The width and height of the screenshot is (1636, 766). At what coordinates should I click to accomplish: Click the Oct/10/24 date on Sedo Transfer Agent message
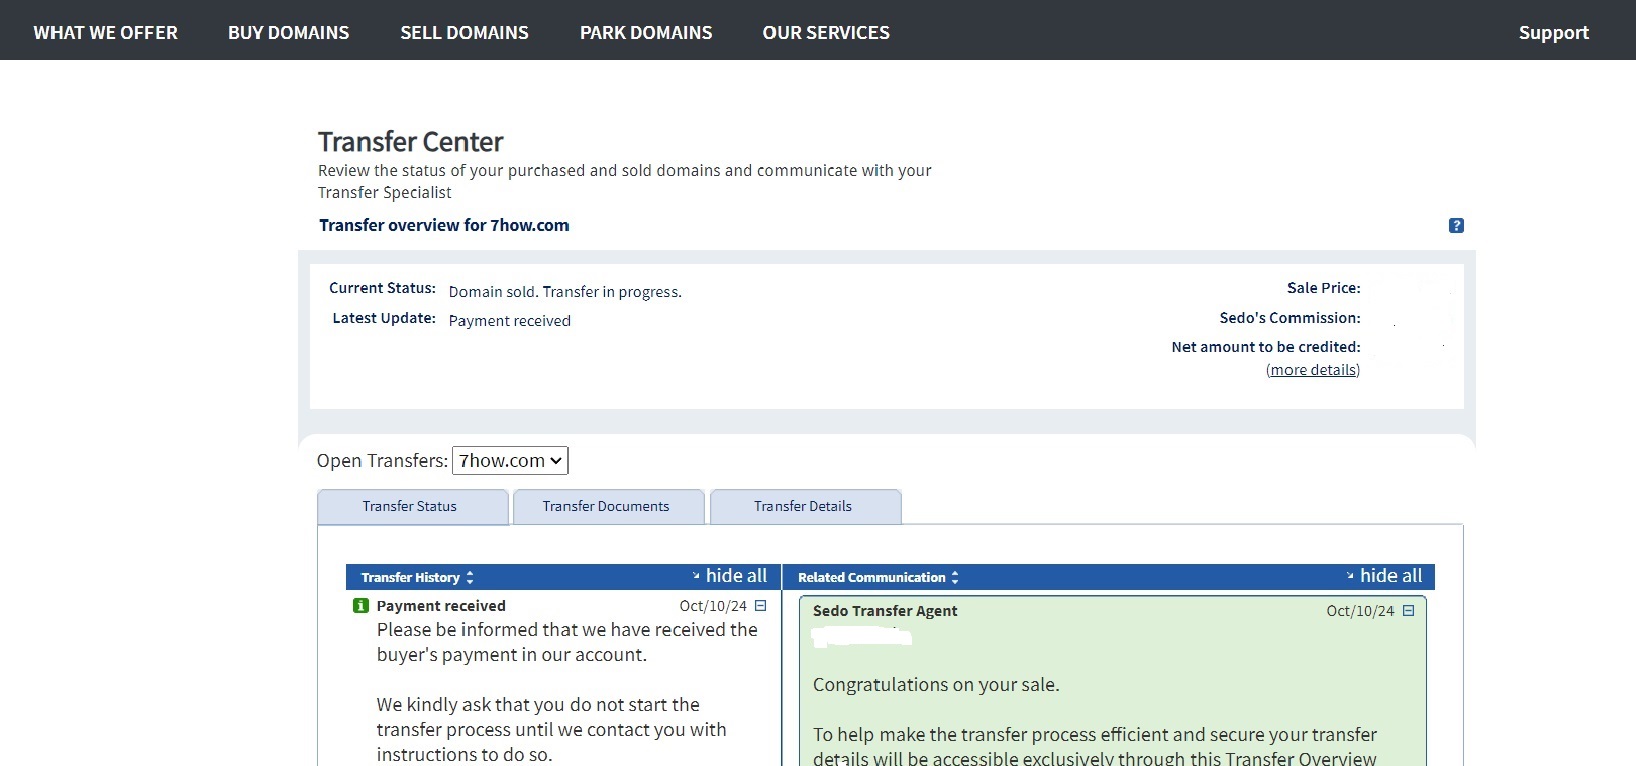point(1360,611)
